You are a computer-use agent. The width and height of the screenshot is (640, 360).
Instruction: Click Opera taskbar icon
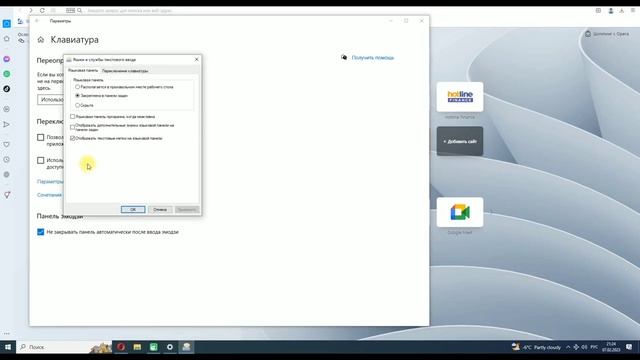[x=121, y=347]
